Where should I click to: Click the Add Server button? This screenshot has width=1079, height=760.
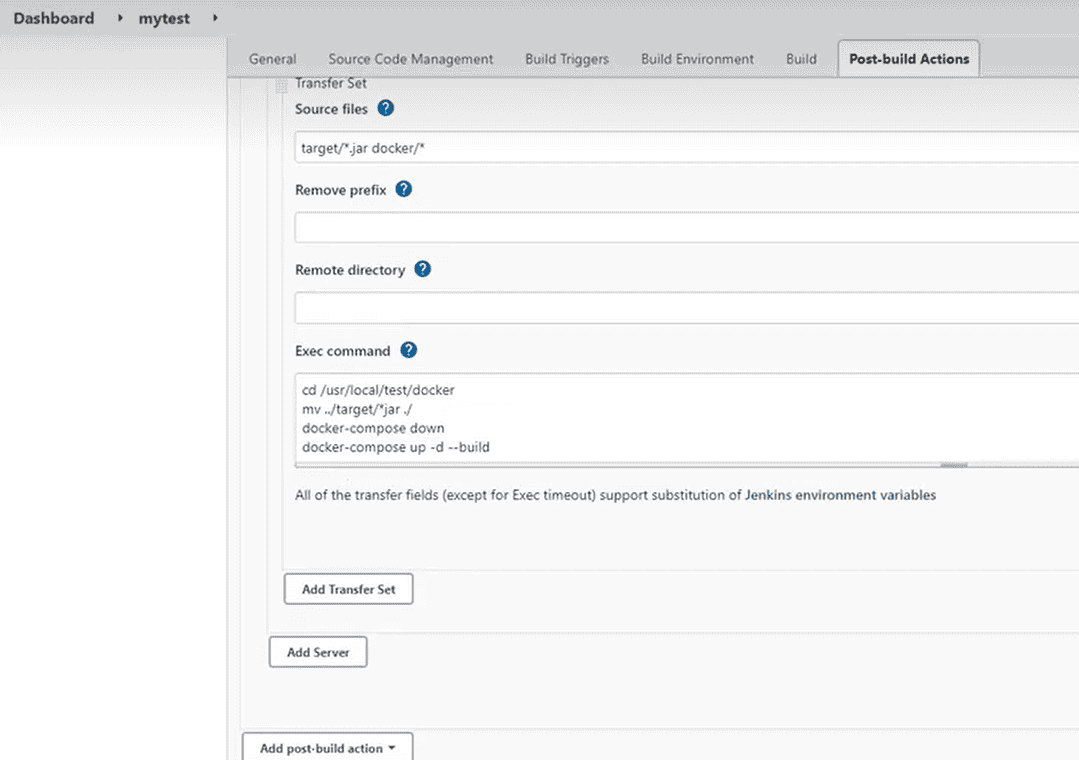[x=318, y=652]
